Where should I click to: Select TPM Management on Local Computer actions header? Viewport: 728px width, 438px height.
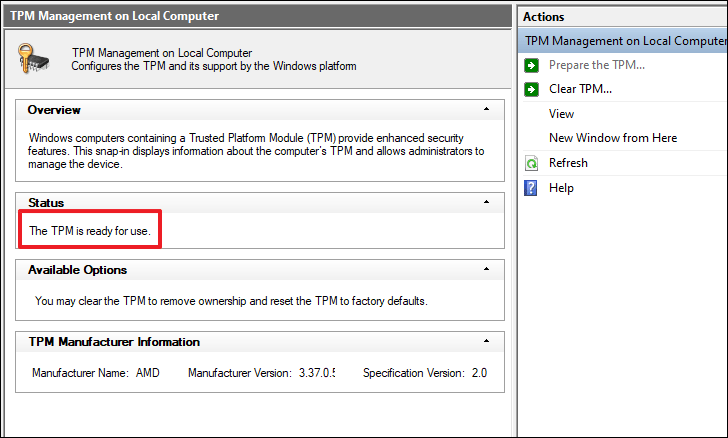tap(623, 41)
